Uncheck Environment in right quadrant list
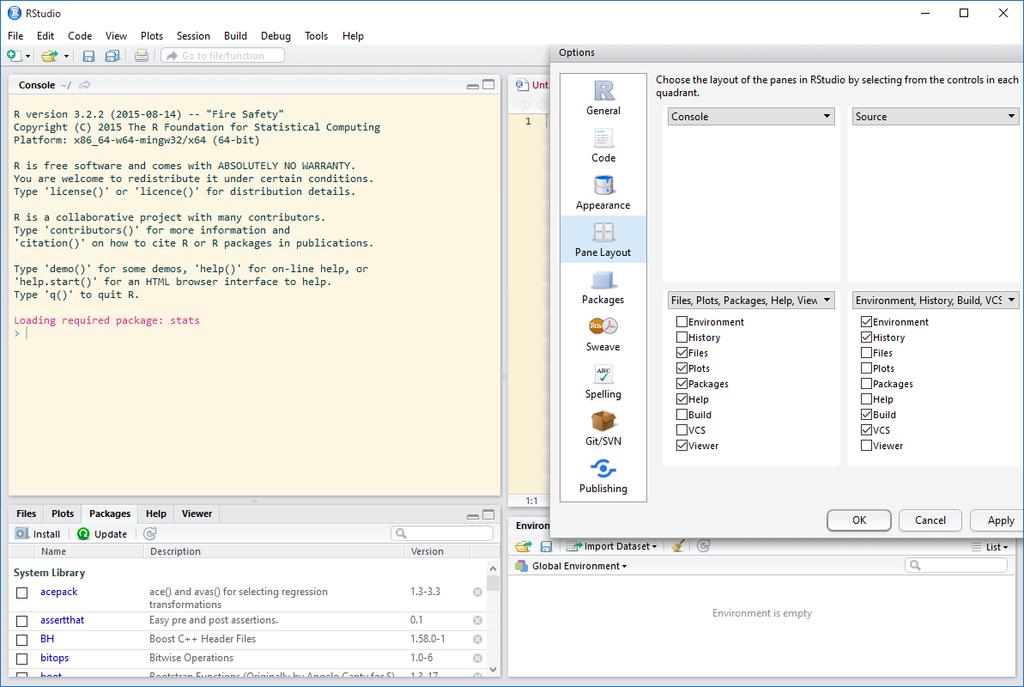Viewport: 1024px width, 687px height. (x=867, y=322)
